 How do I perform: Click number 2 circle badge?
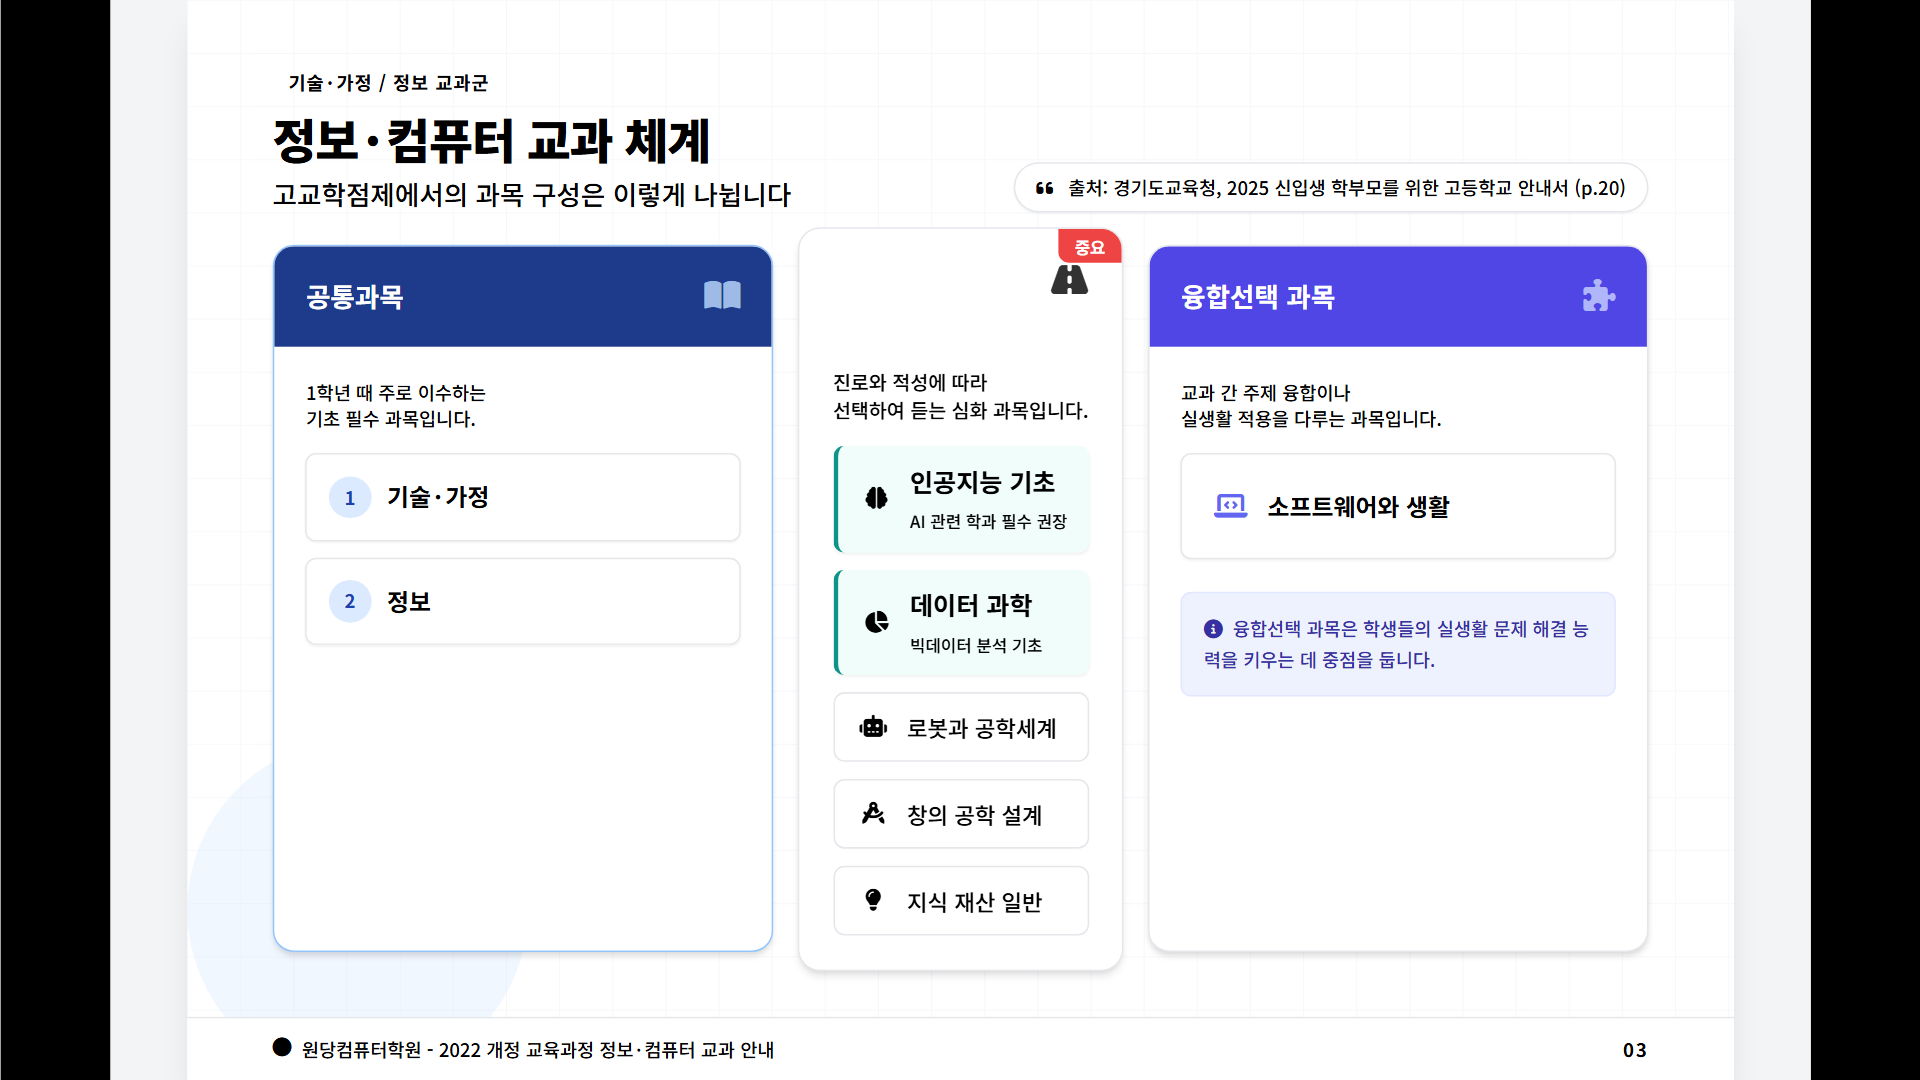tap(350, 601)
